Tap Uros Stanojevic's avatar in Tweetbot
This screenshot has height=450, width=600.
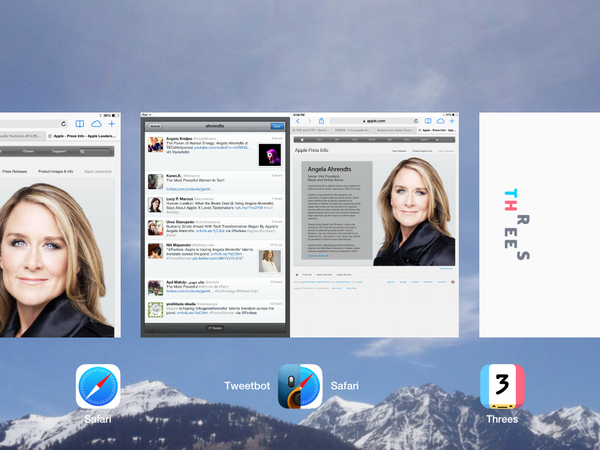coord(155,228)
